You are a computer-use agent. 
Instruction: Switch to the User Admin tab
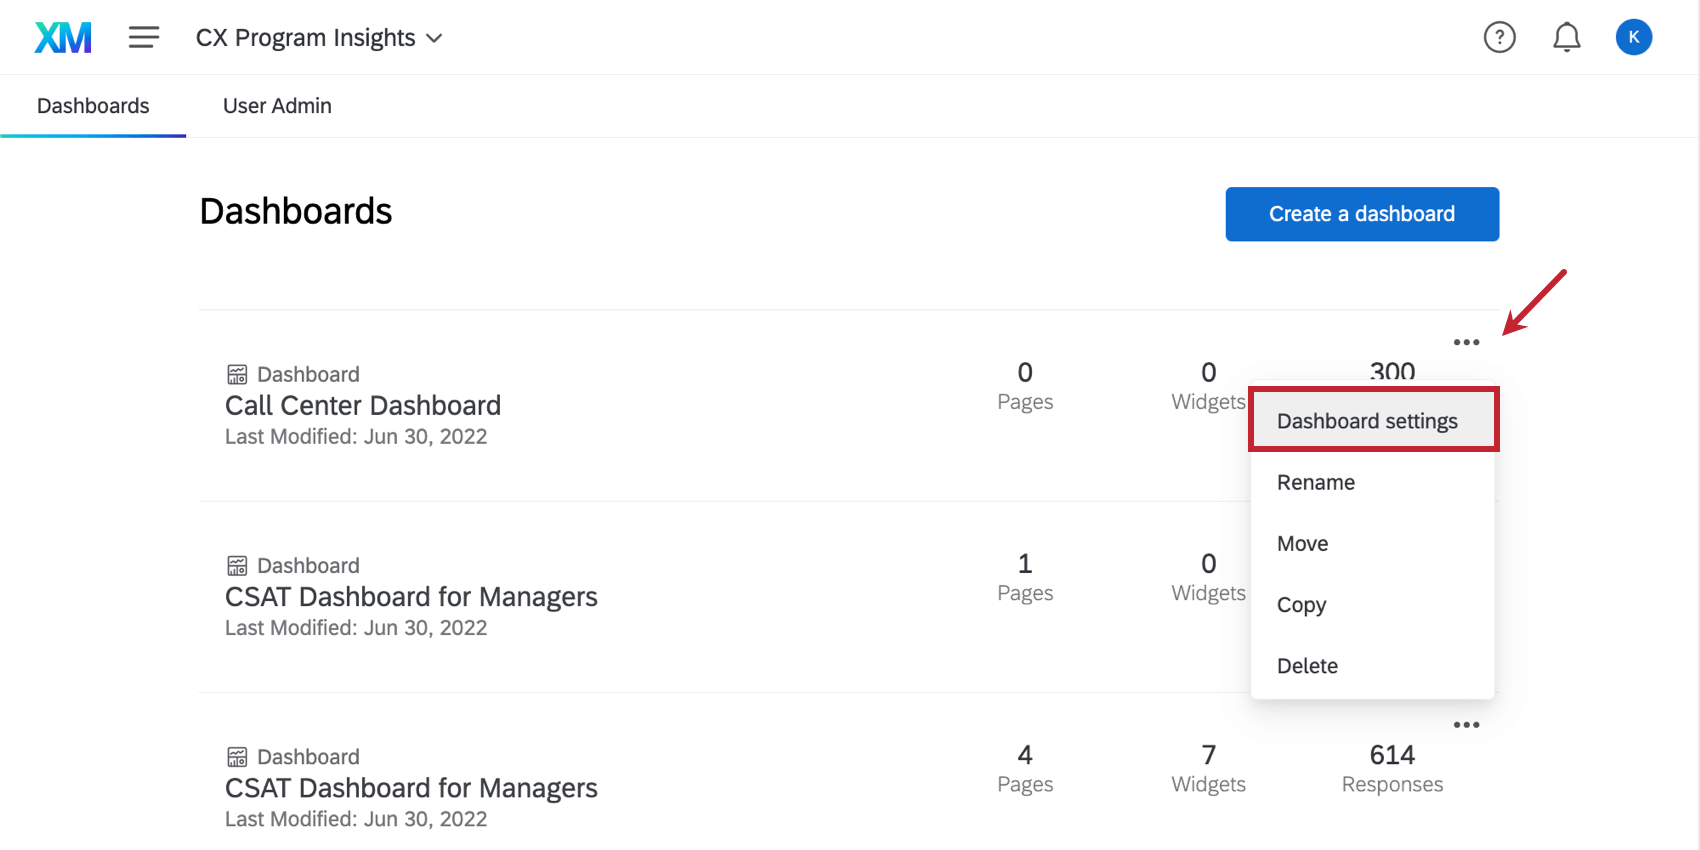pyautogui.click(x=277, y=106)
